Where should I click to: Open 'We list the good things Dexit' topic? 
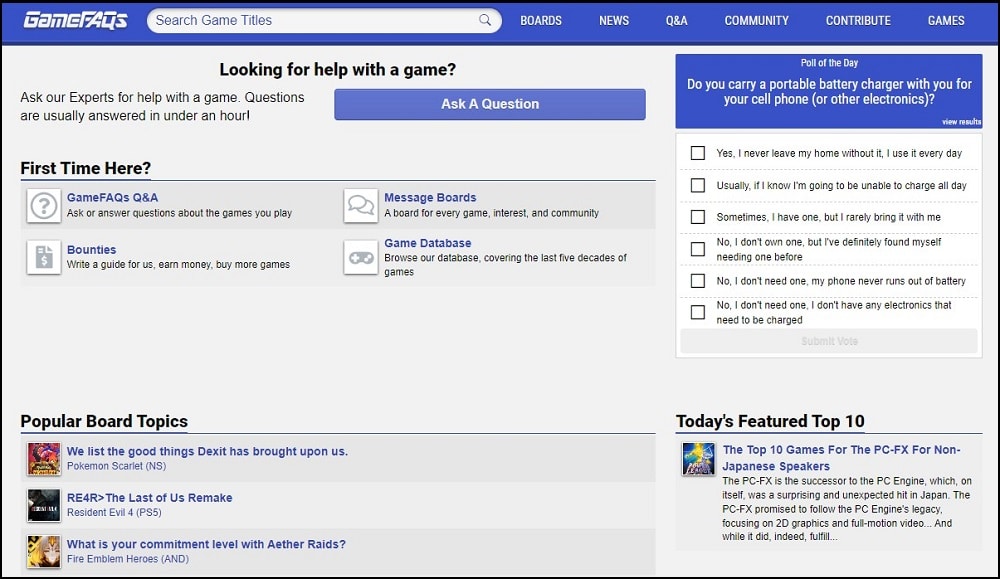[207, 451]
